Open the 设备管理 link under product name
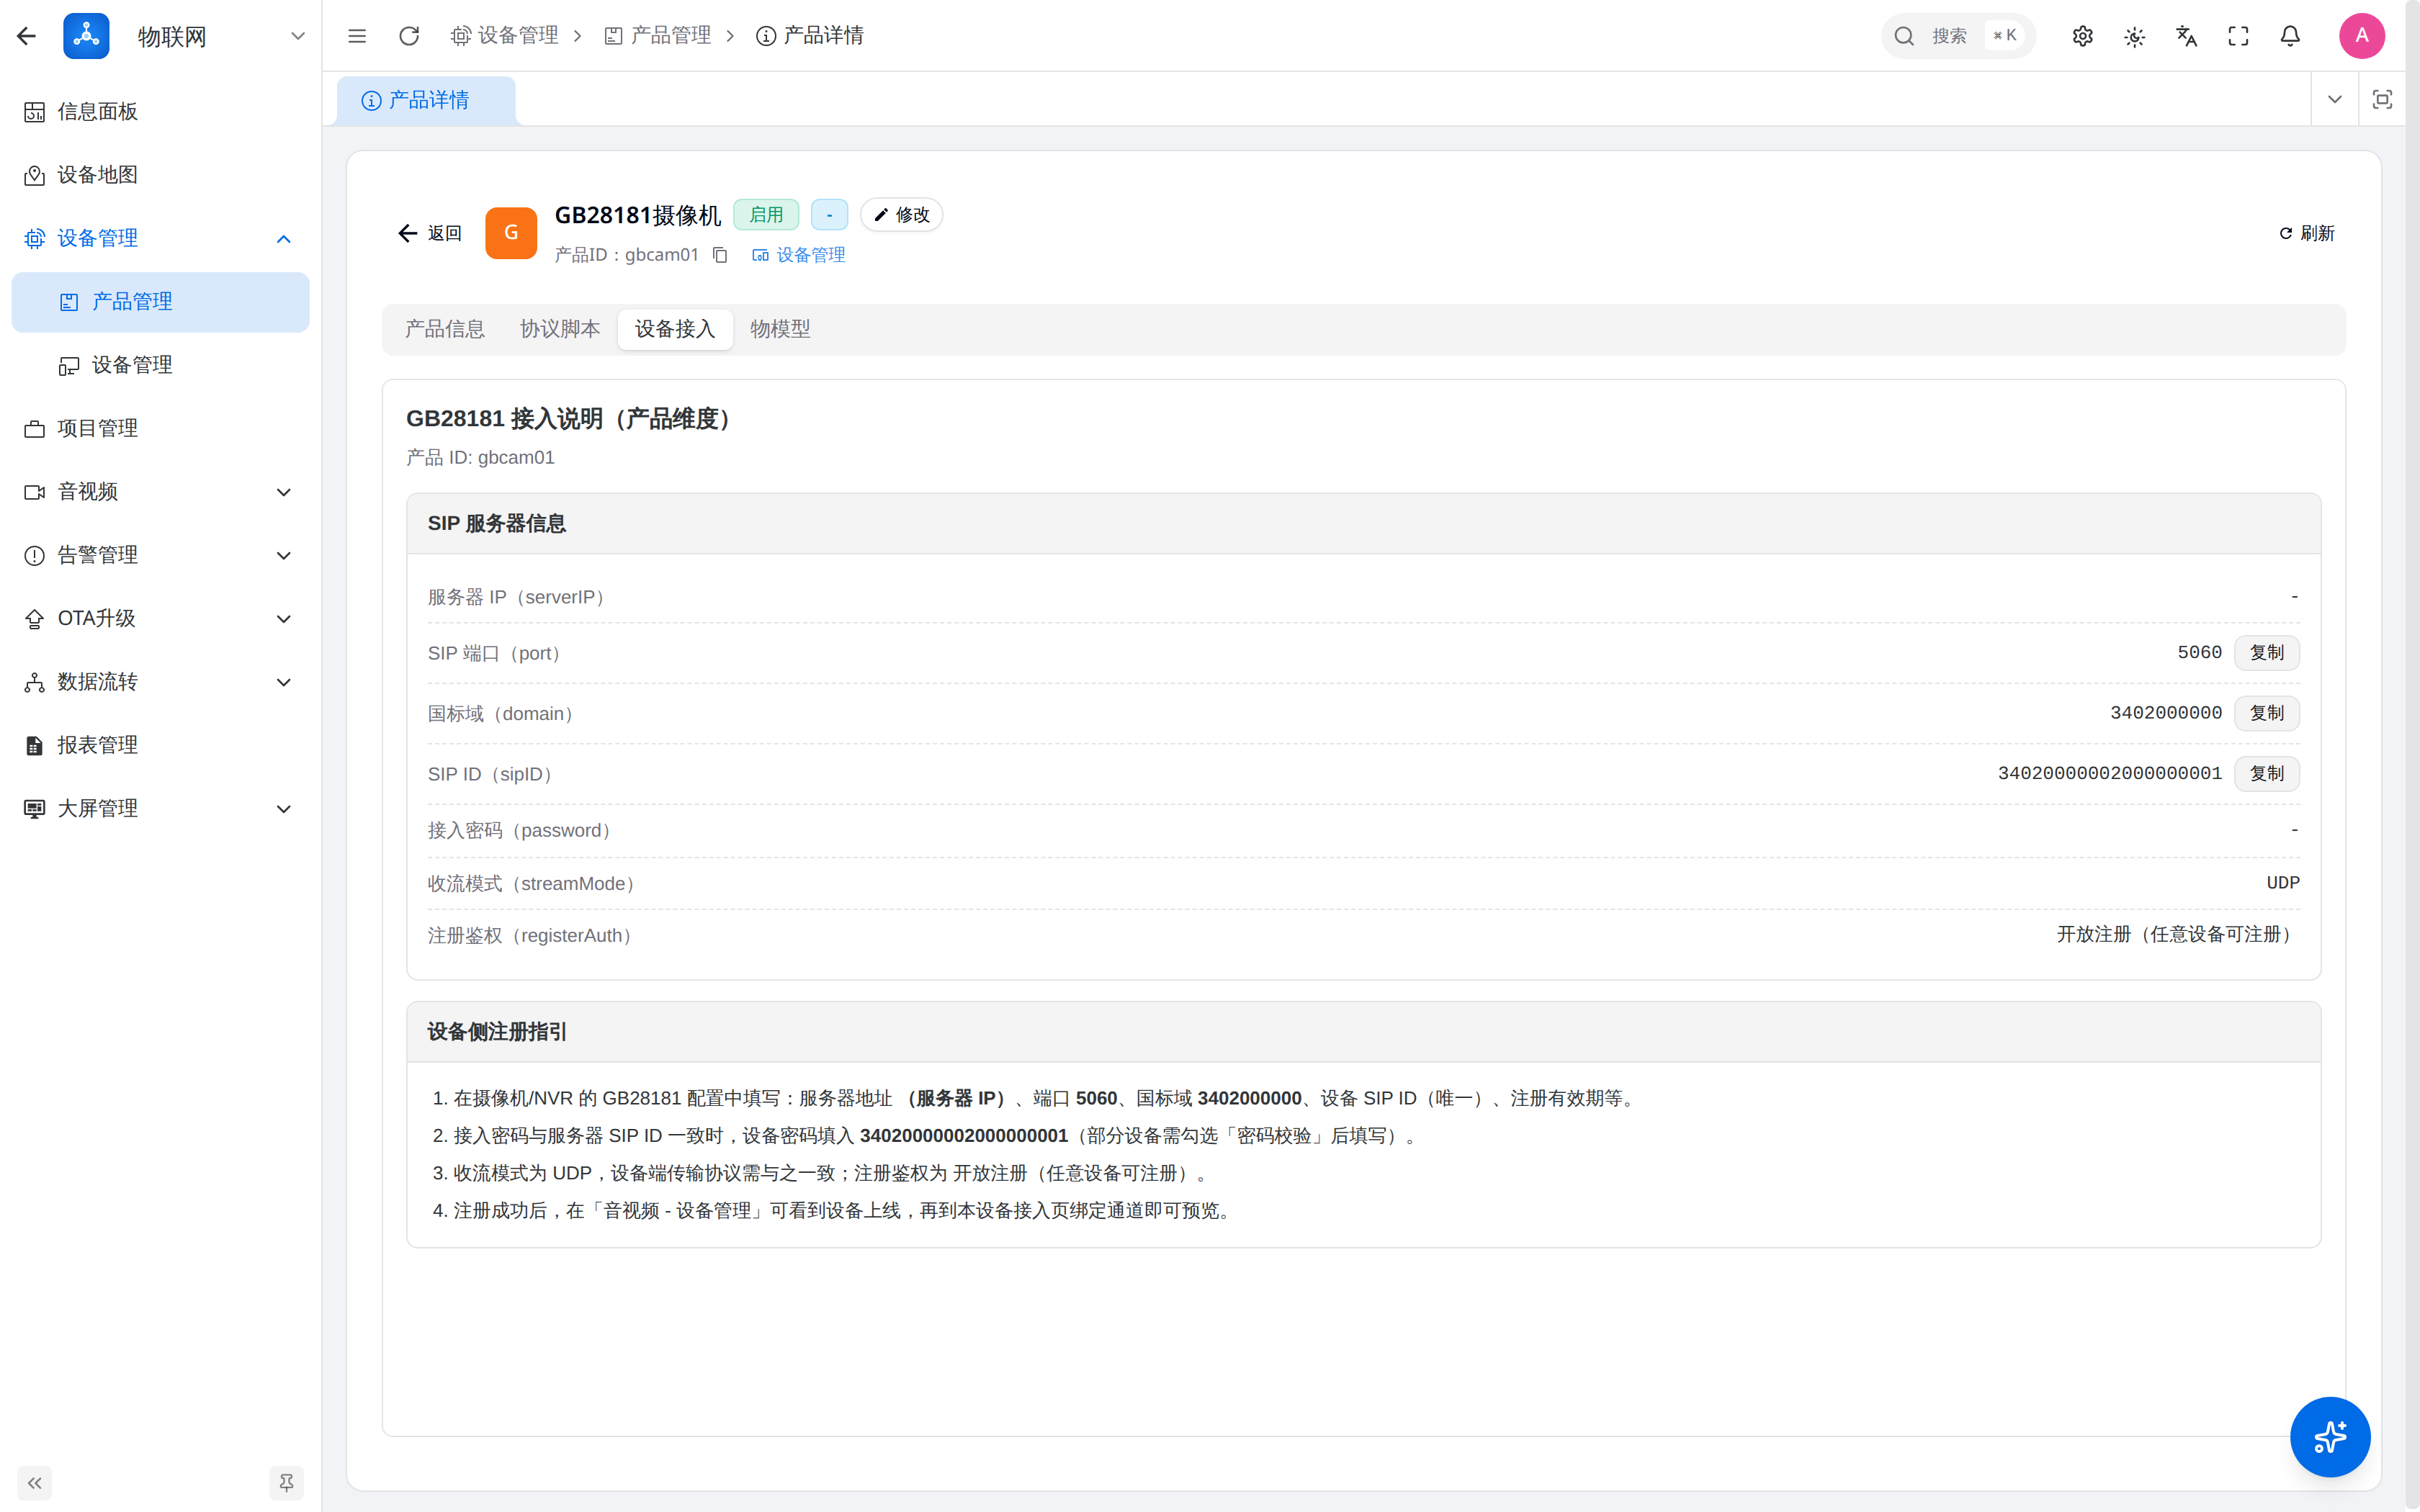Viewport: 2420px width, 1512px height. 798,255
